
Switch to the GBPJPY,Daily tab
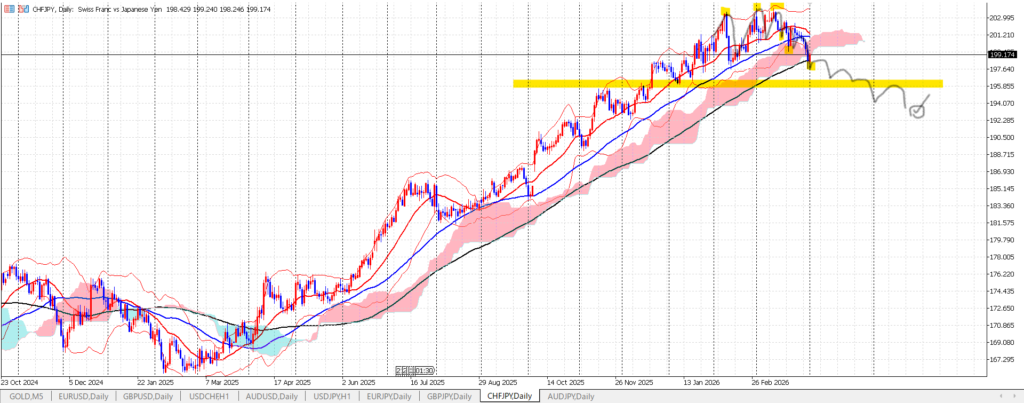click(447, 396)
